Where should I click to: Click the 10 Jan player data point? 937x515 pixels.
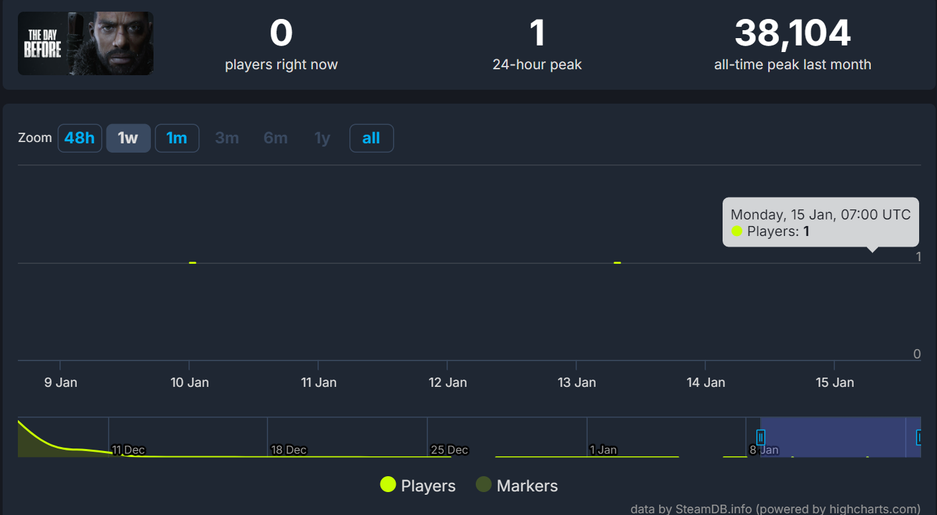193,263
